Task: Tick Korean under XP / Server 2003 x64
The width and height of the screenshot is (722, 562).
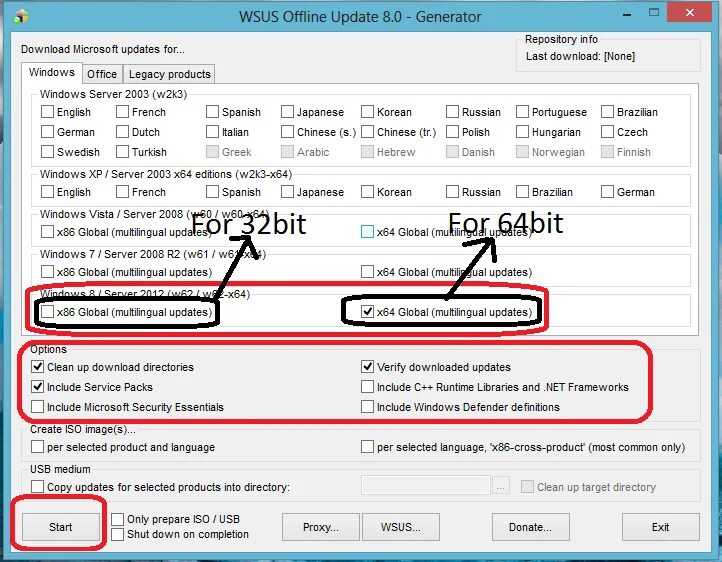Action: click(x=367, y=191)
